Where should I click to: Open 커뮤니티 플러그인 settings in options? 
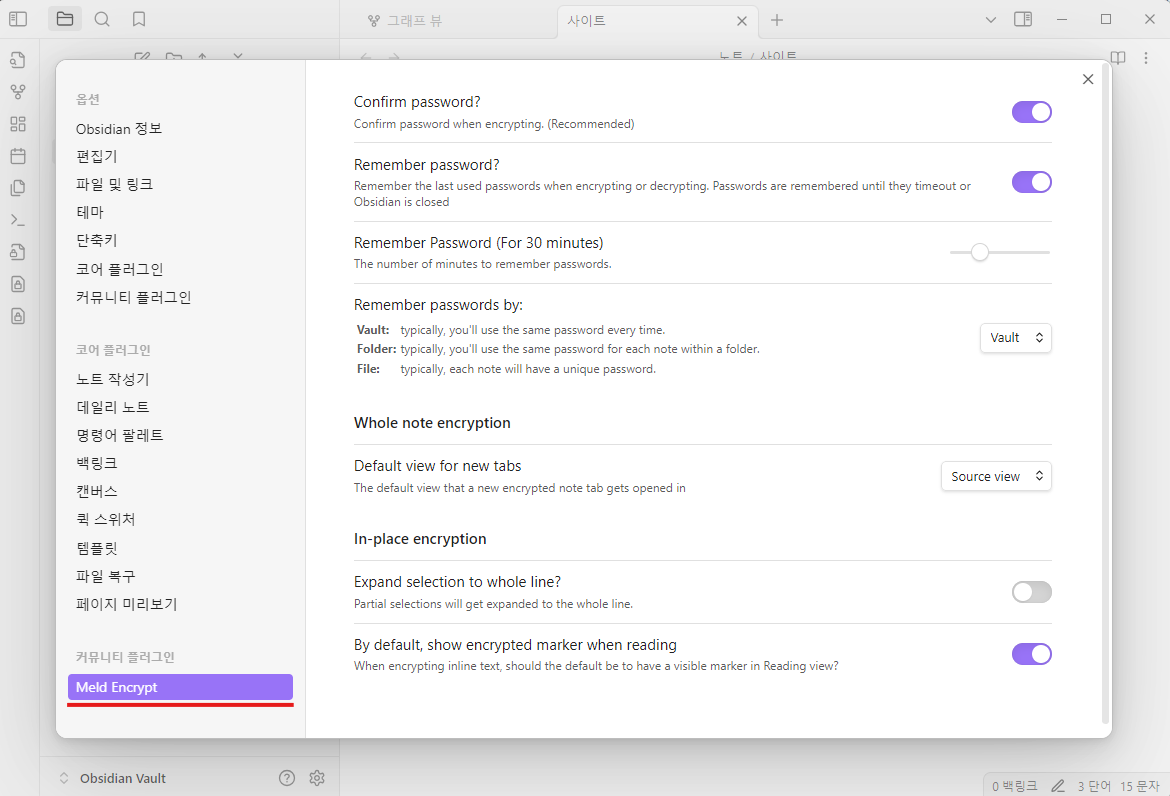134,298
